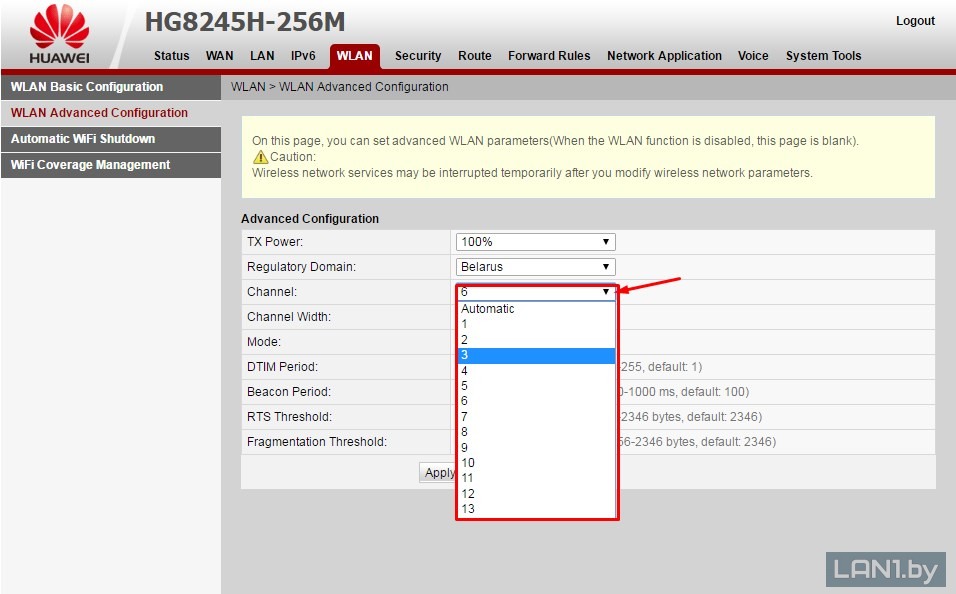Select WLAN Advanced Configuration menu item

pyautogui.click(x=111, y=113)
